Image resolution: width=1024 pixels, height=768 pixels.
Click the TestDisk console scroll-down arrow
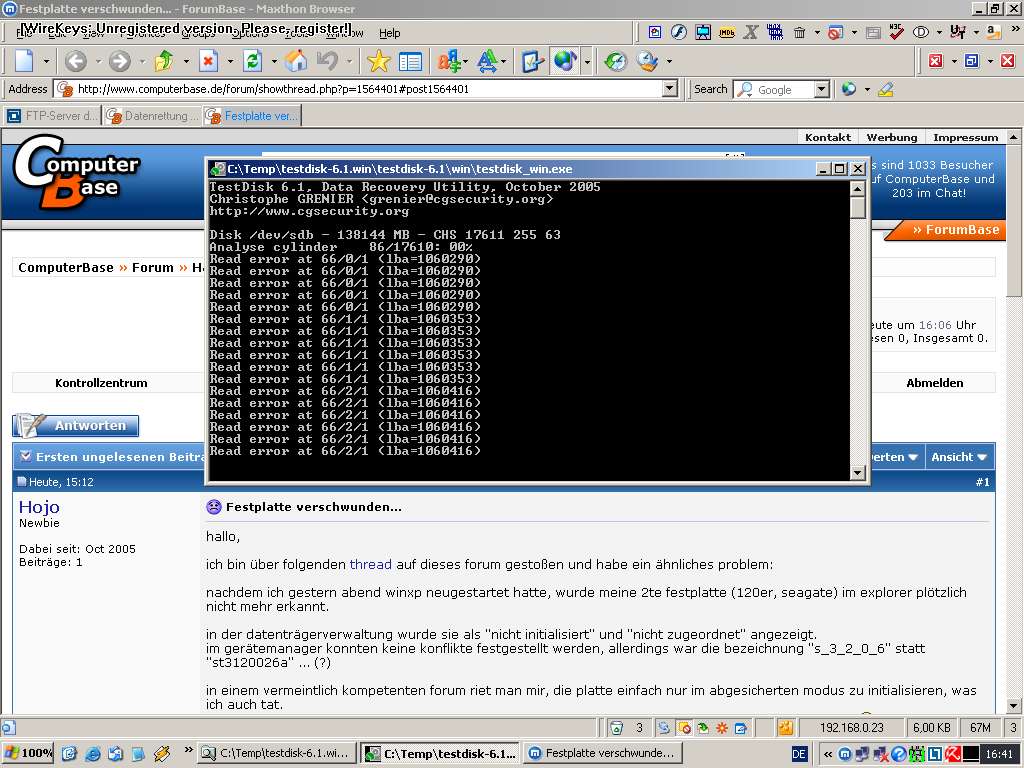click(x=857, y=472)
